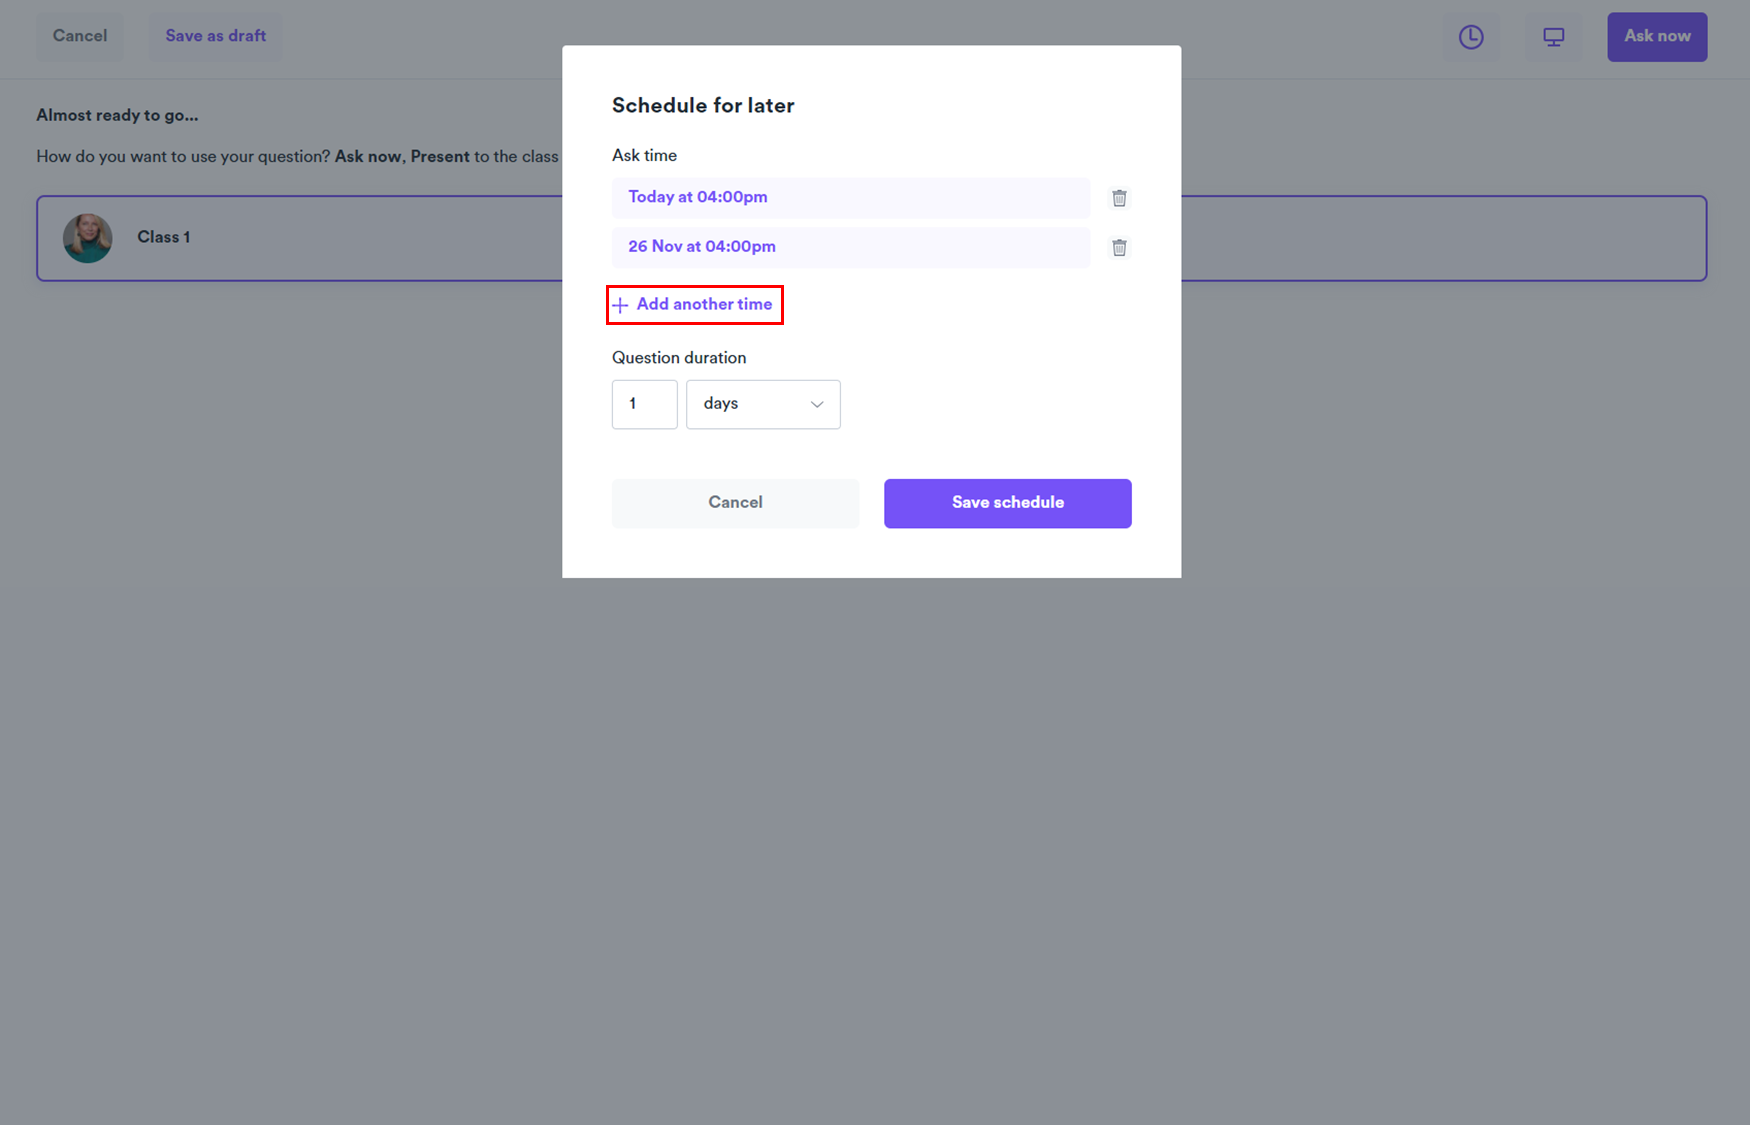The image size is (1750, 1125).
Task: Click the Schedule for later dialog title
Action: click(703, 106)
